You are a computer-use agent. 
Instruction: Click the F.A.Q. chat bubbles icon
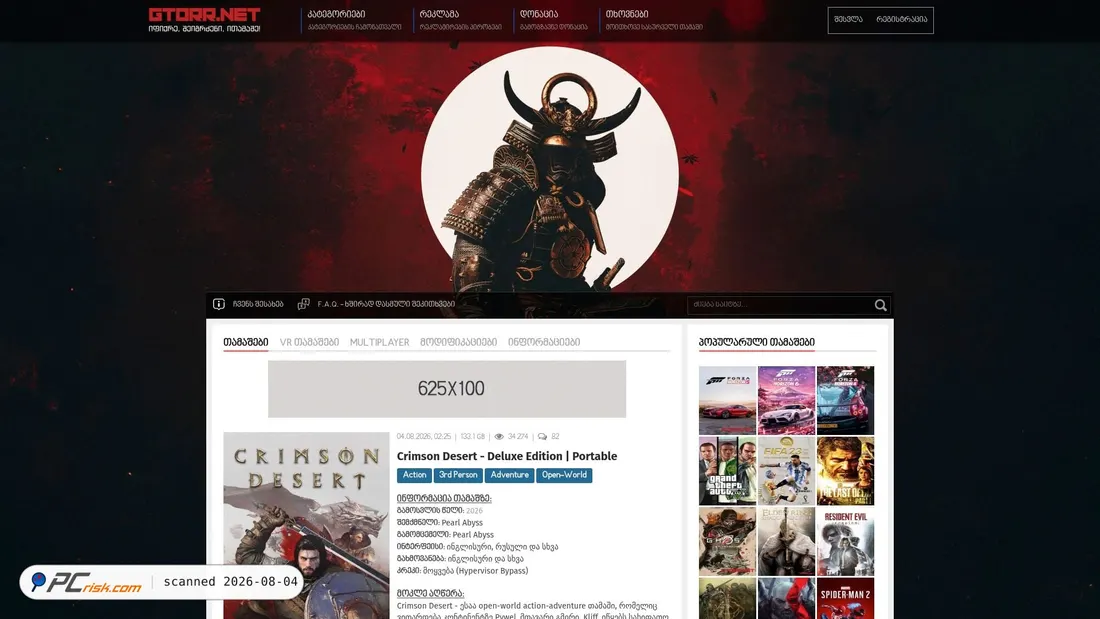tap(303, 304)
